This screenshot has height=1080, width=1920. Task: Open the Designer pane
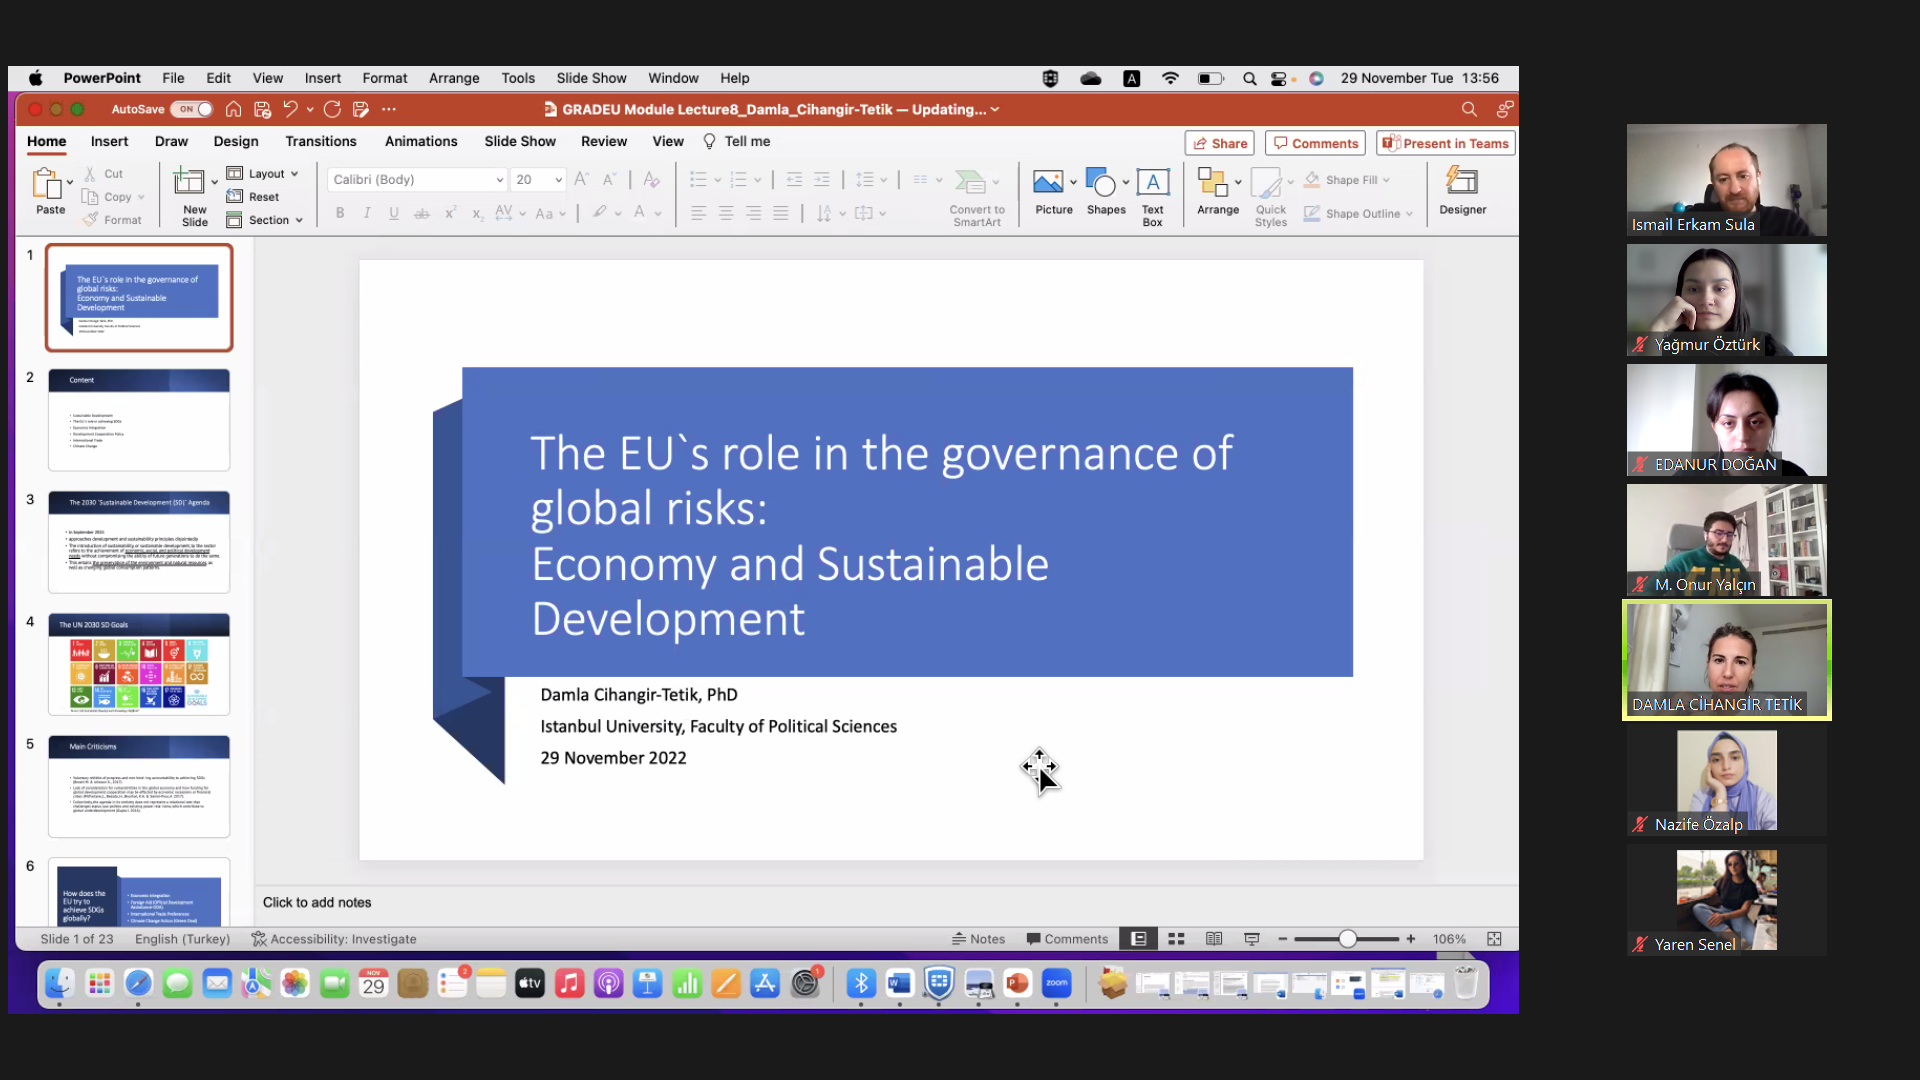[1462, 183]
